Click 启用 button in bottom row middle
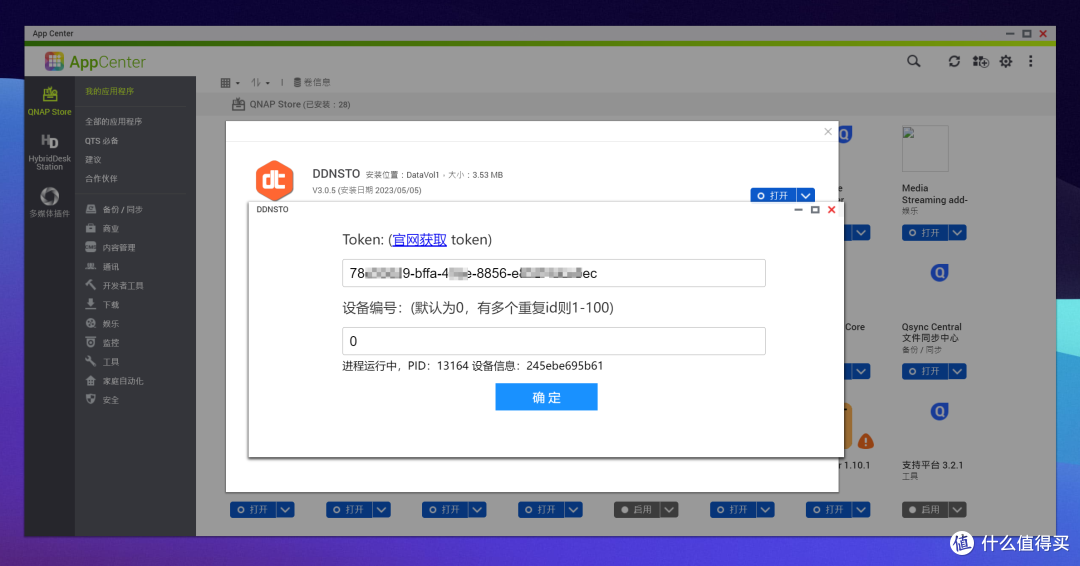Viewport: 1080px width, 566px height. [636, 510]
